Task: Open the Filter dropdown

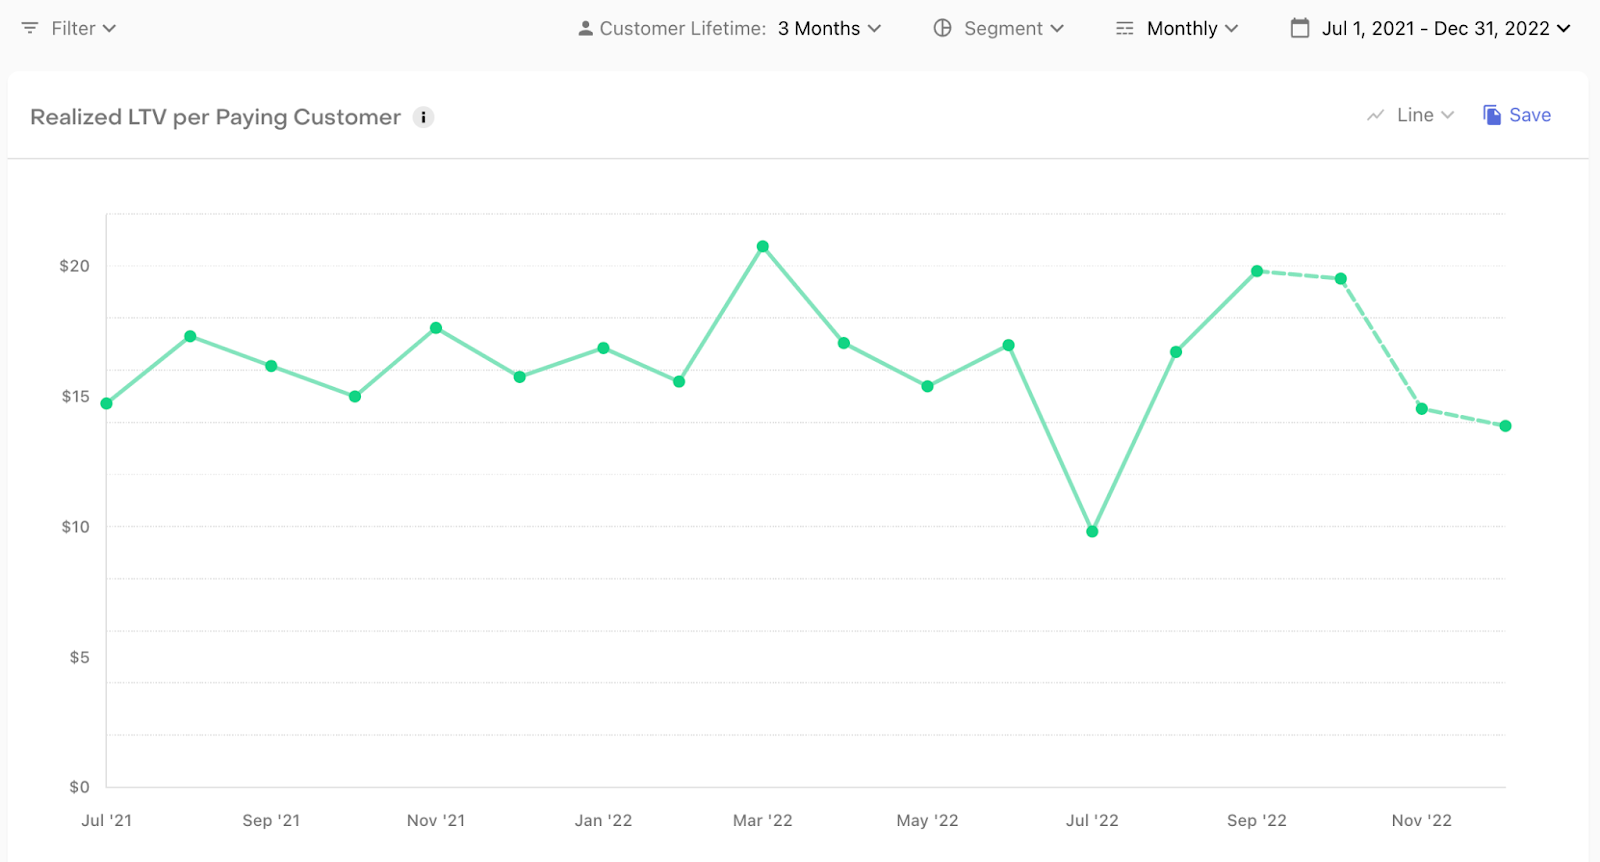Action: point(69,28)
